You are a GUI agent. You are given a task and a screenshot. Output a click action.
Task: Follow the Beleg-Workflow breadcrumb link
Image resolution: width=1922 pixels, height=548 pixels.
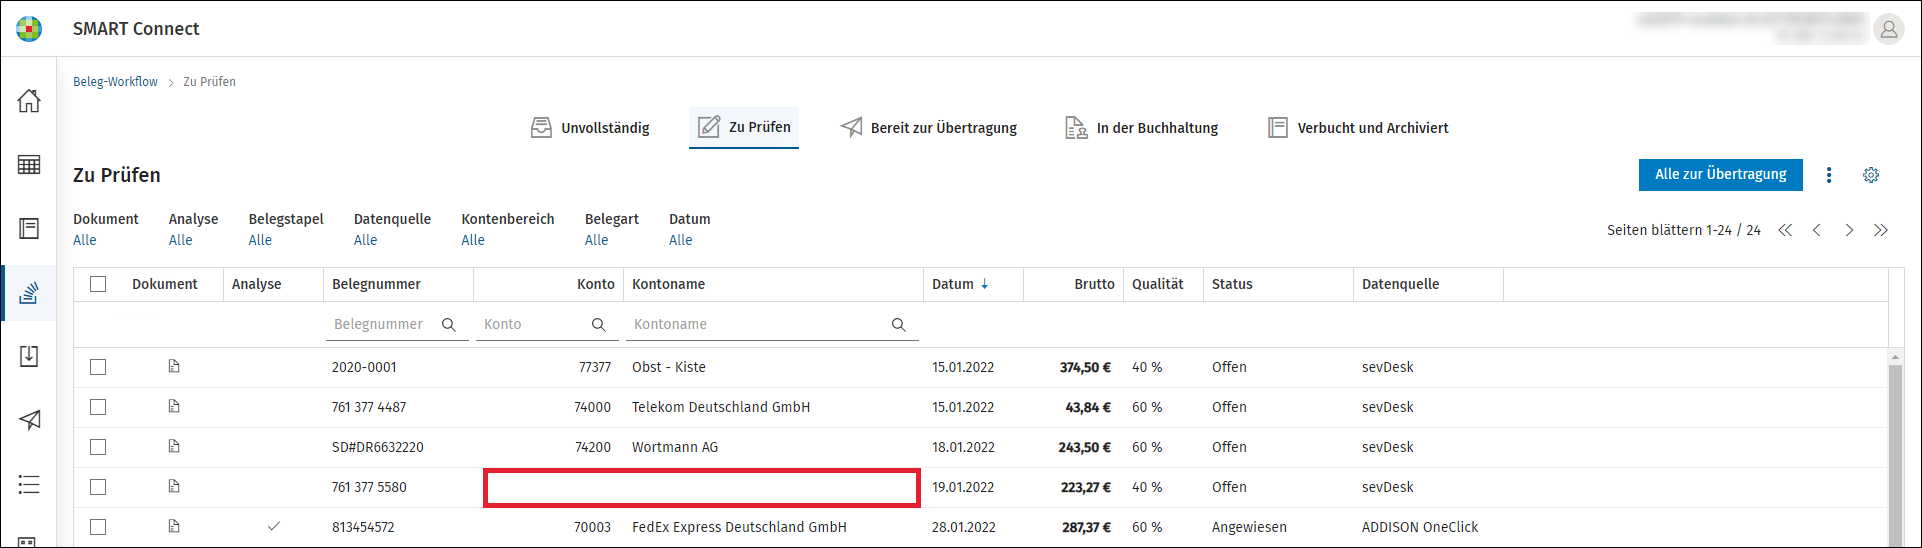[115, 82]
